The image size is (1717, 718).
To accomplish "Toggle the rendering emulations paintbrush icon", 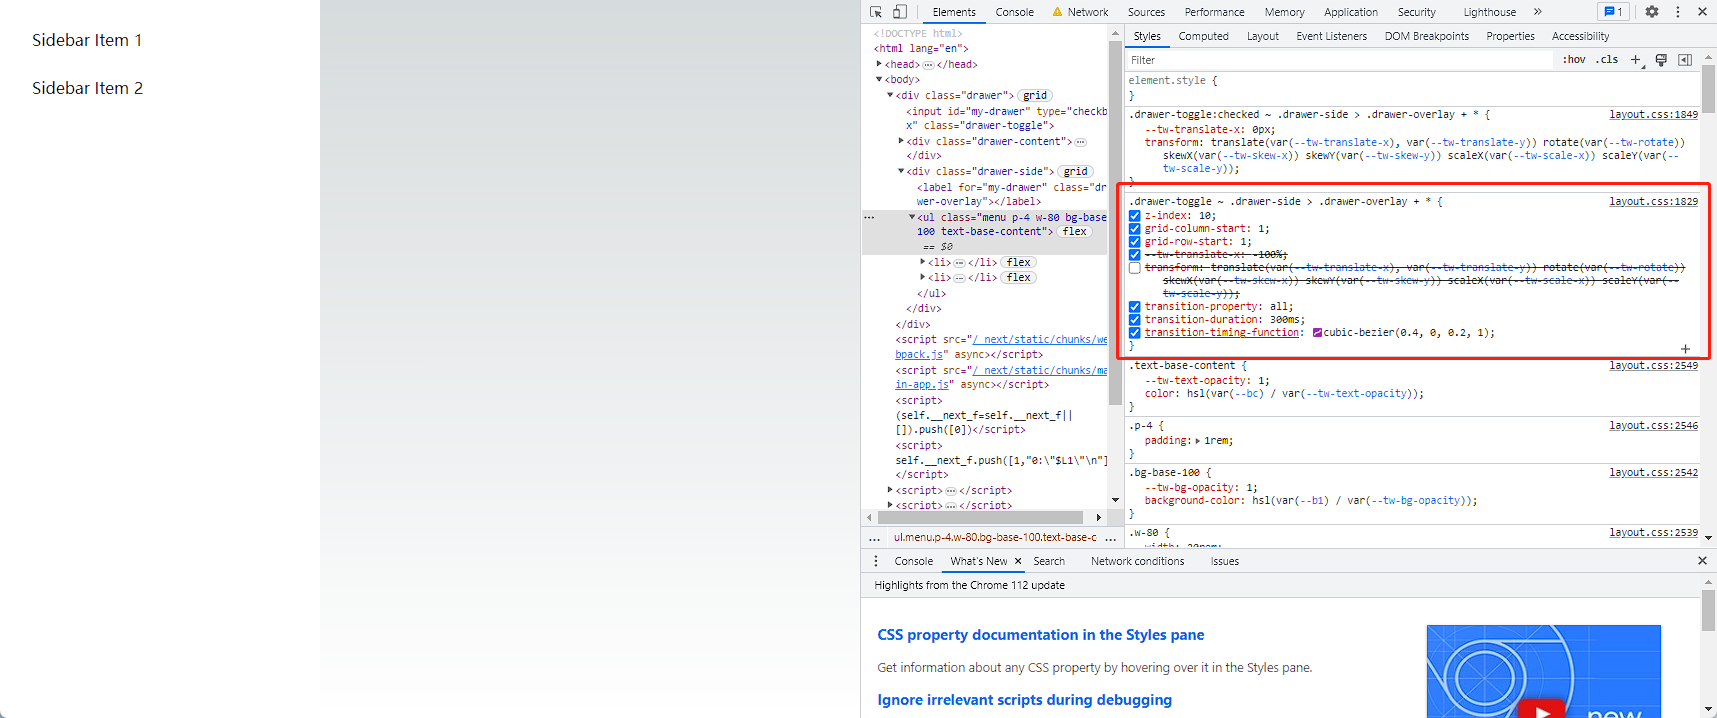I will (x=1661, y=60).
